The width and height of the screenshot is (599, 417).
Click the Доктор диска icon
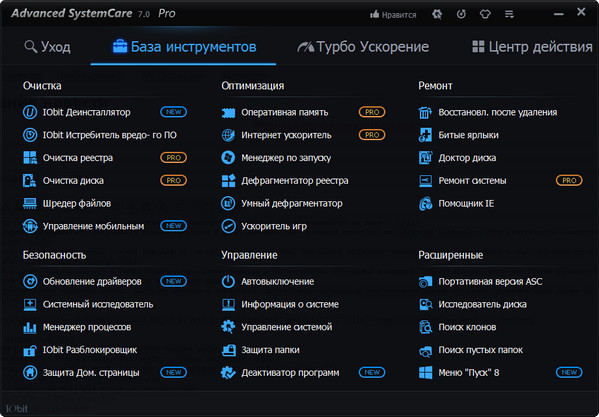(x=425, y=158)
